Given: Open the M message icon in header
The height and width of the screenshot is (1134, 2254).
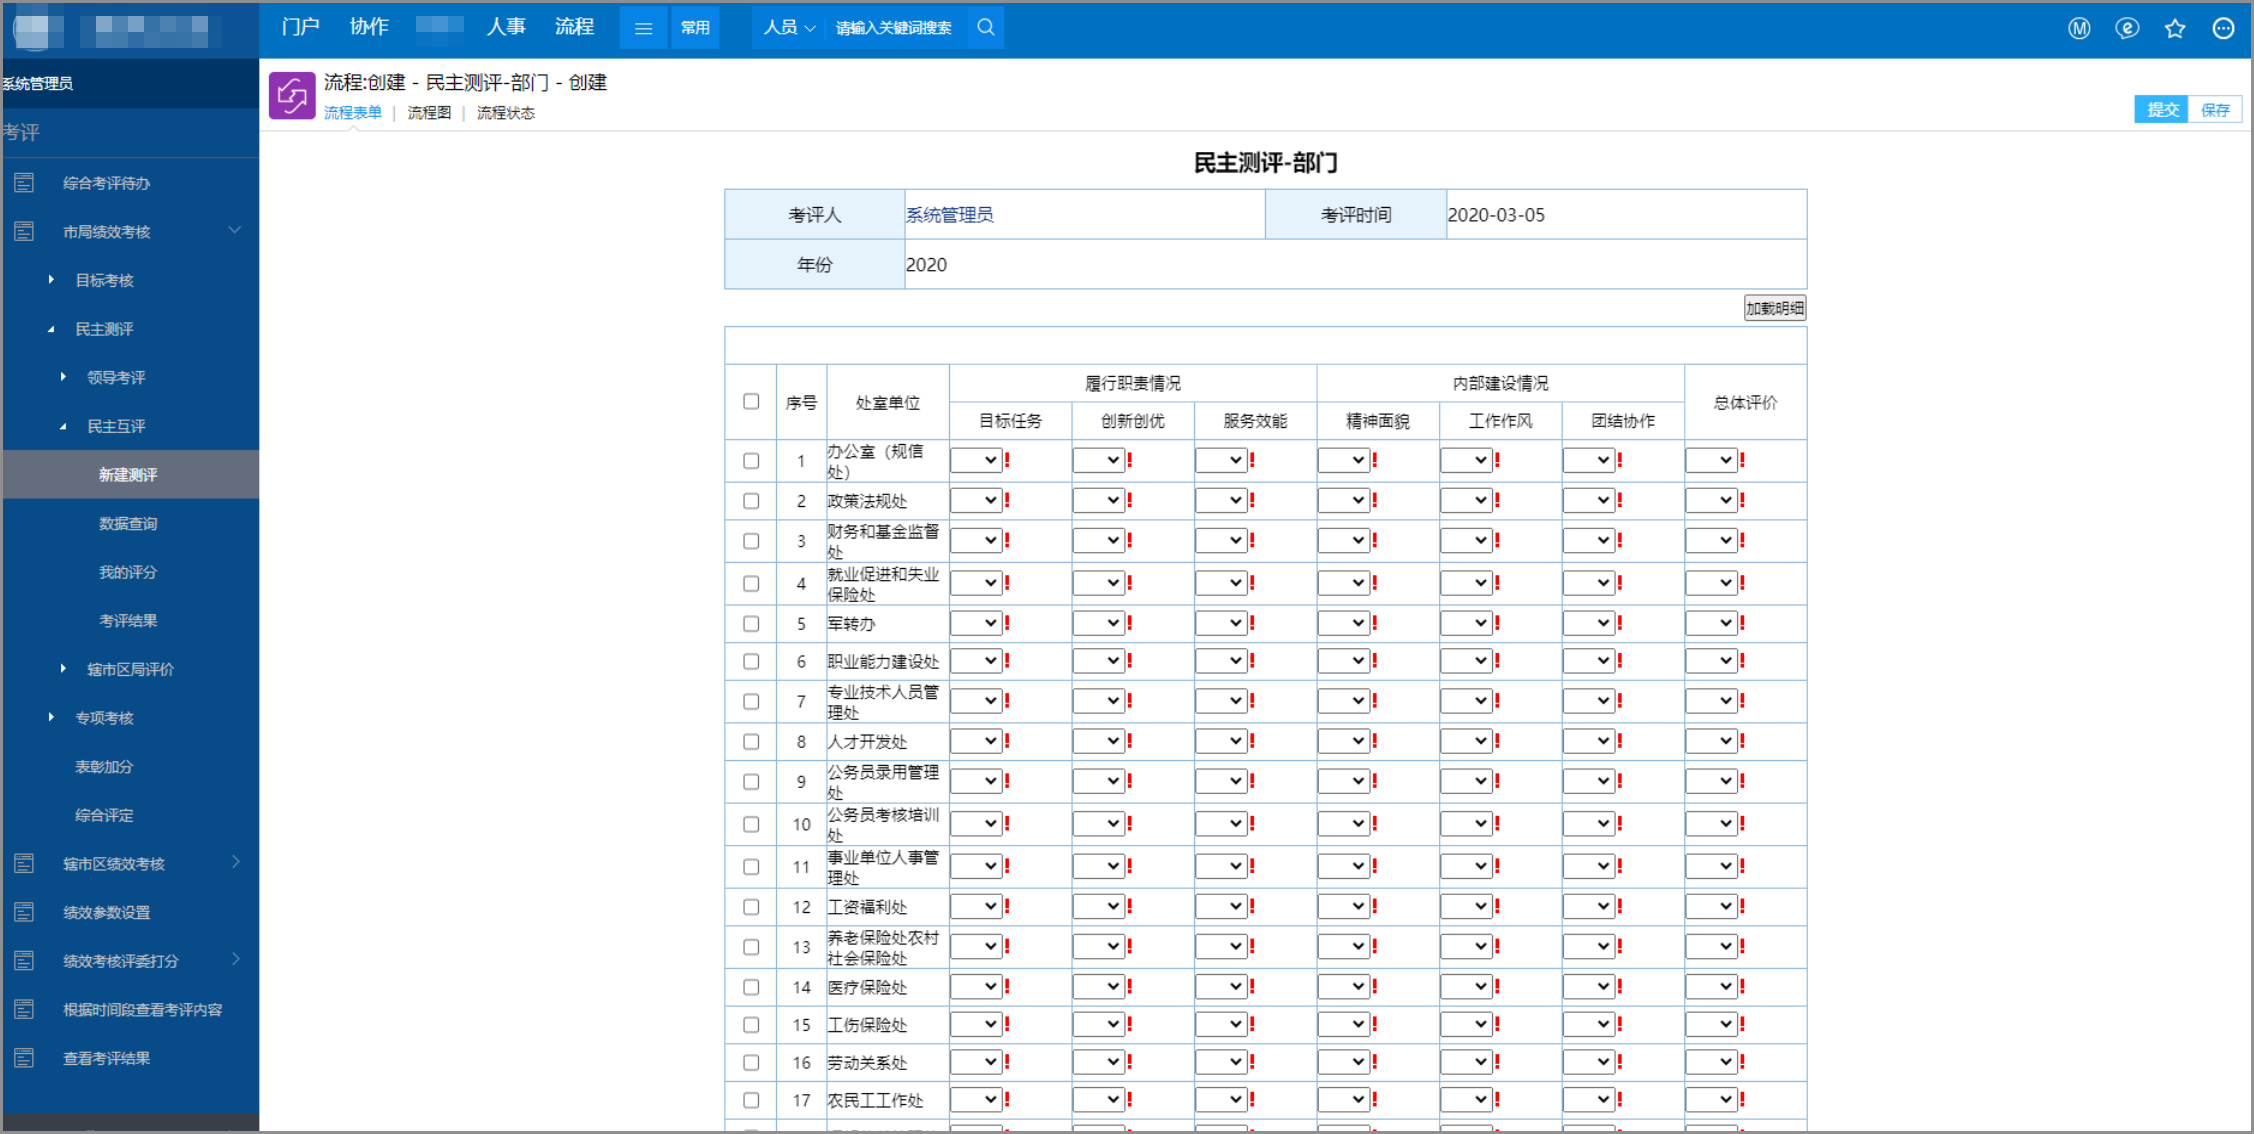Looking at the screenshot, I should click(2079, 29).
